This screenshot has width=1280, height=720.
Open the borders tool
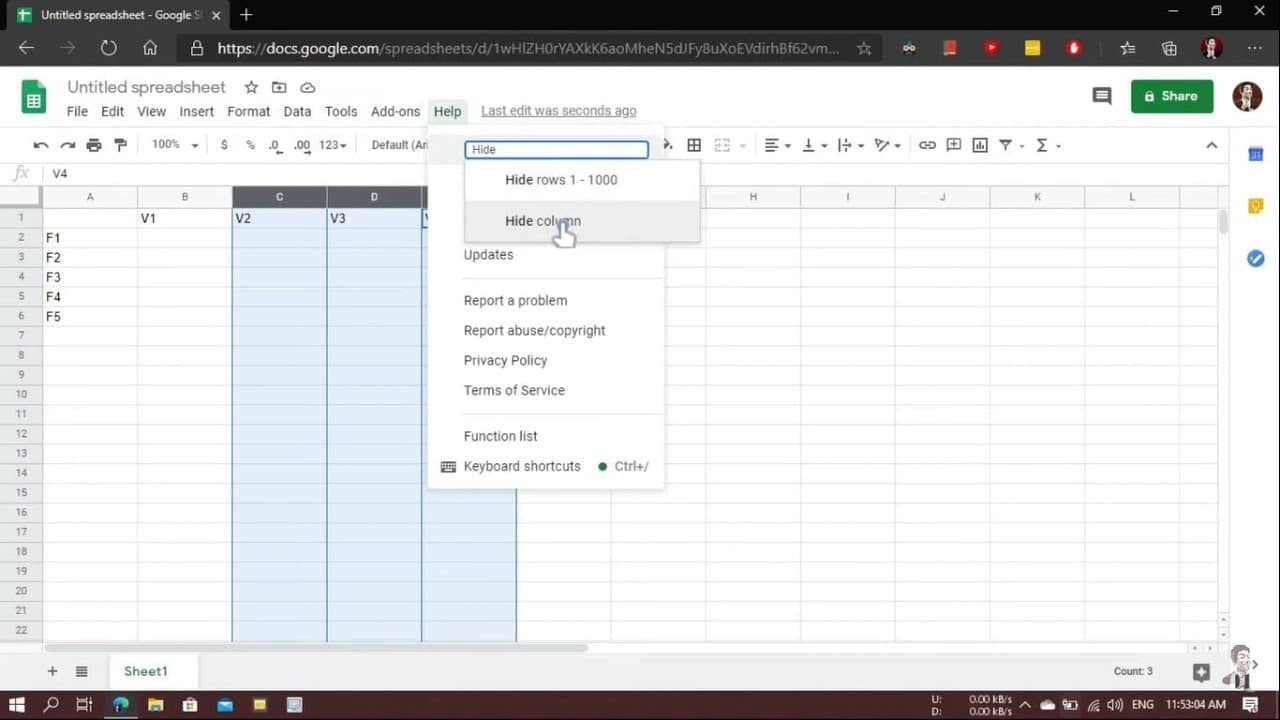tap(694, 145)
